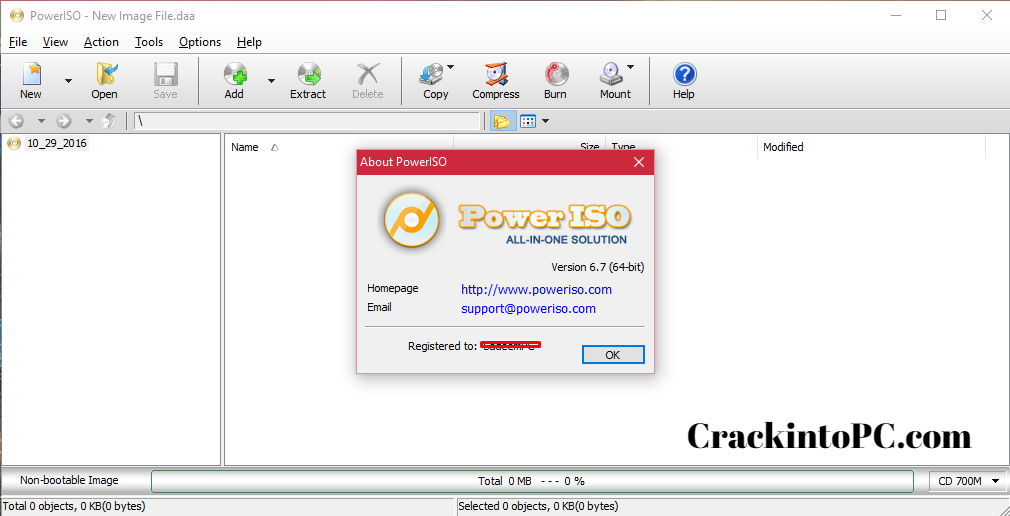This screenshot has height=516, width=1010.
Task: Open the Forward history dropdown arrow
Action: coord(90,121)
